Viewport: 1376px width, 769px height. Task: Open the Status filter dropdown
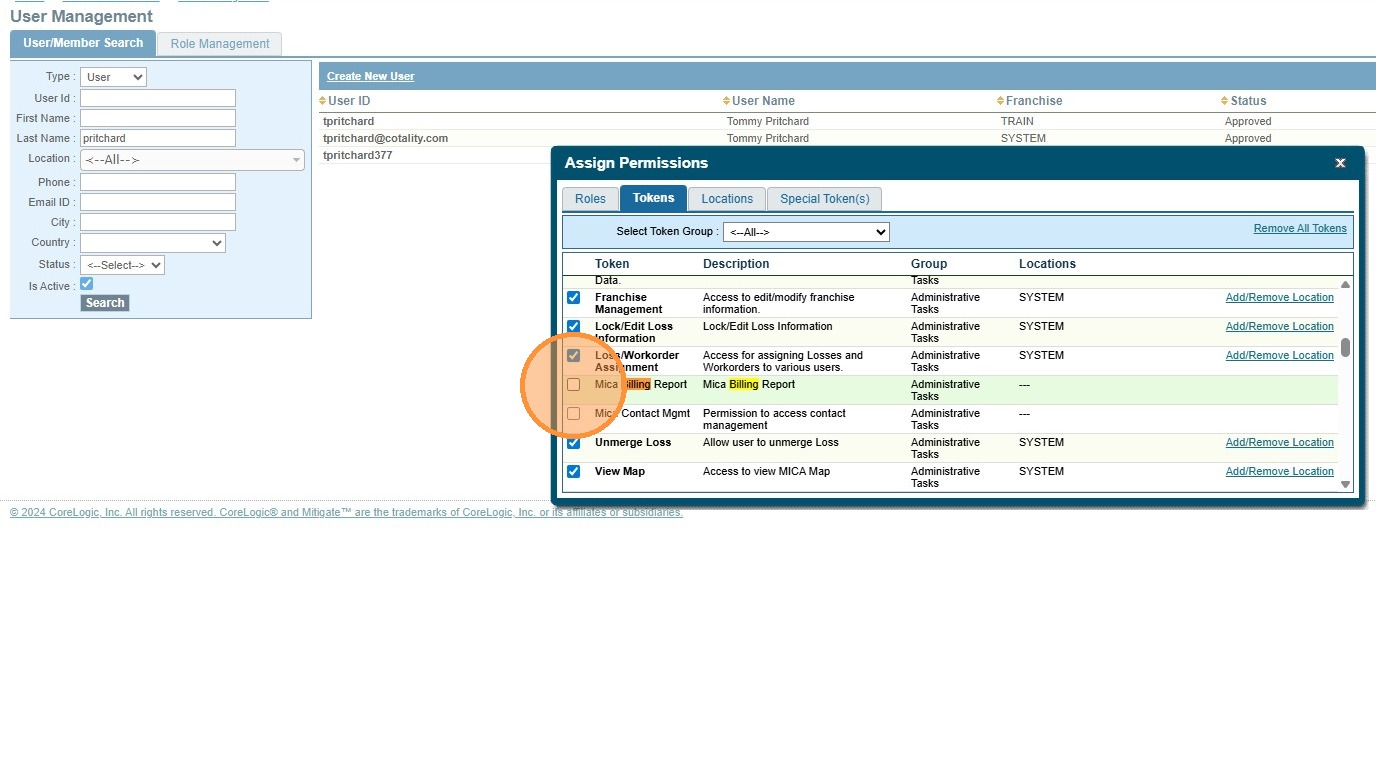pyautogui.click(x=122, y=265)
